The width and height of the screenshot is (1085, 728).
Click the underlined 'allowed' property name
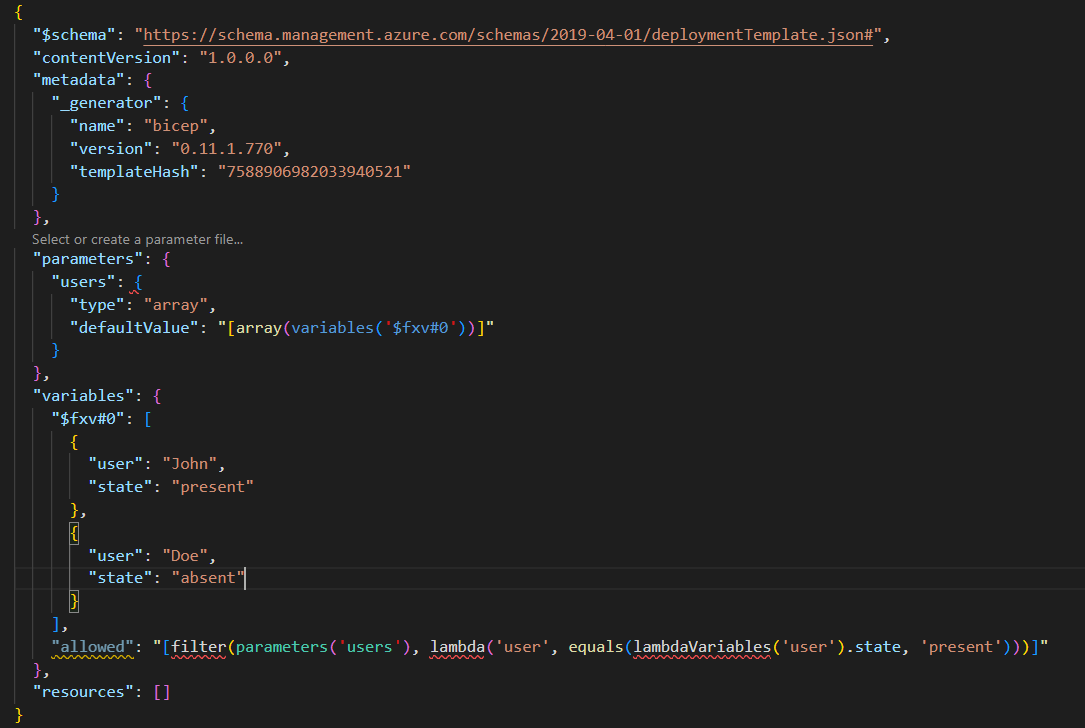coord(93,647)
